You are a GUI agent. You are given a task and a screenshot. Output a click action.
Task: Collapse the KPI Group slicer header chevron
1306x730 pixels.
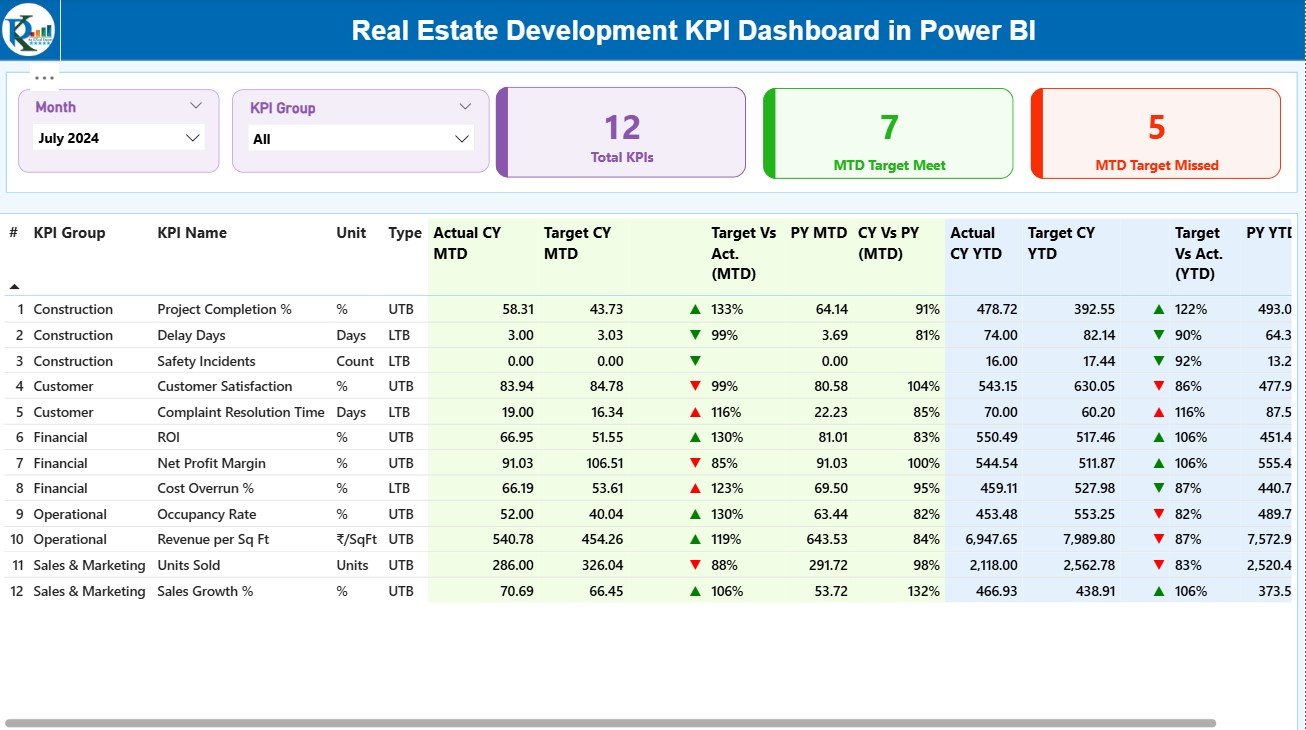click(x=465, y=107)
